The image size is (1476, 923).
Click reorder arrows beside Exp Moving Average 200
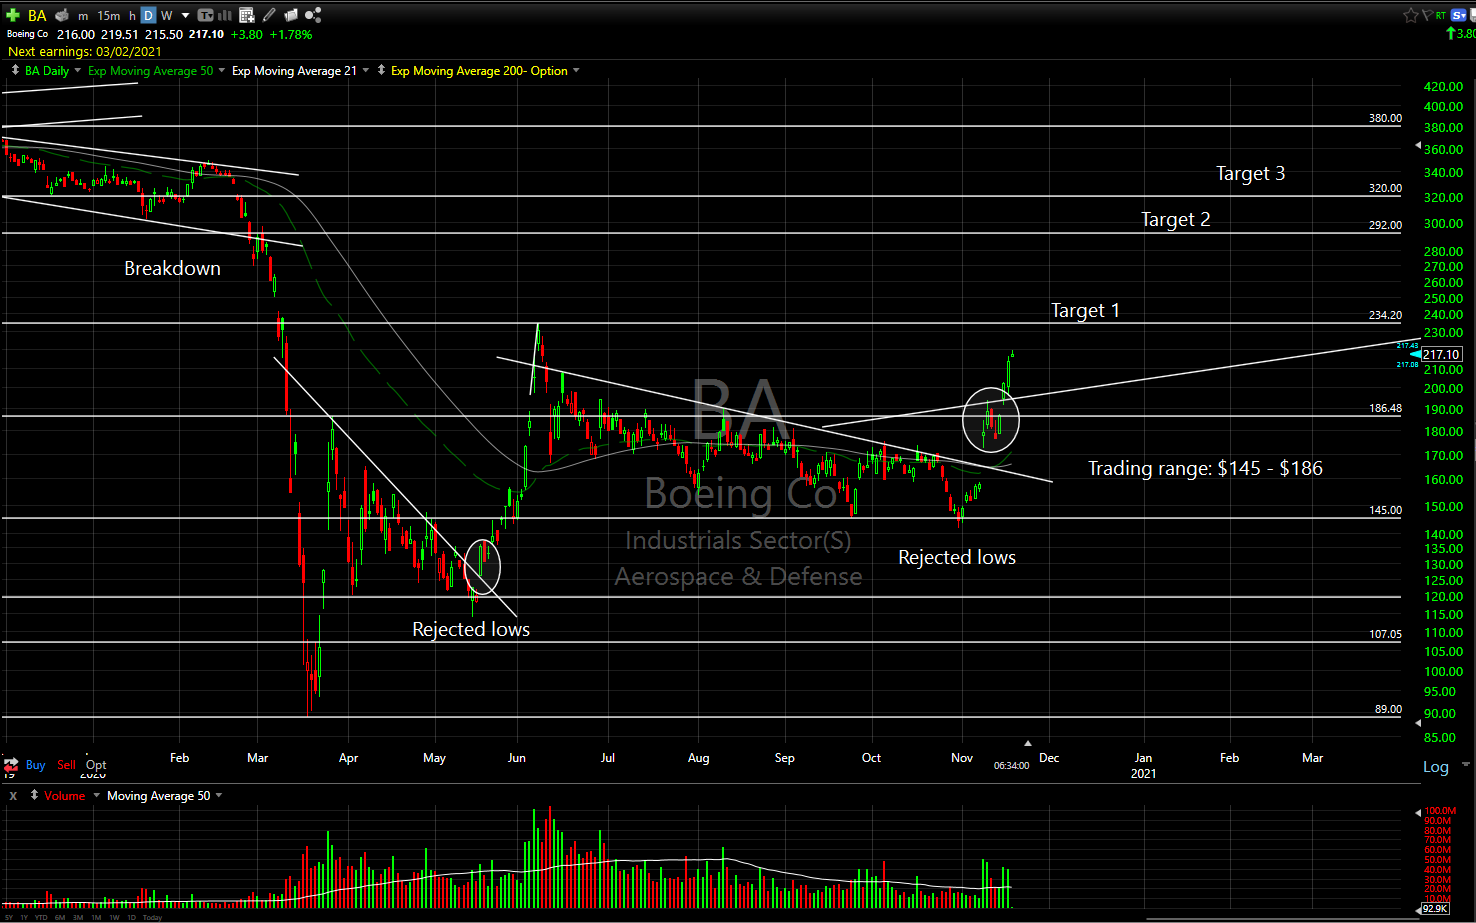coord(382,71)
